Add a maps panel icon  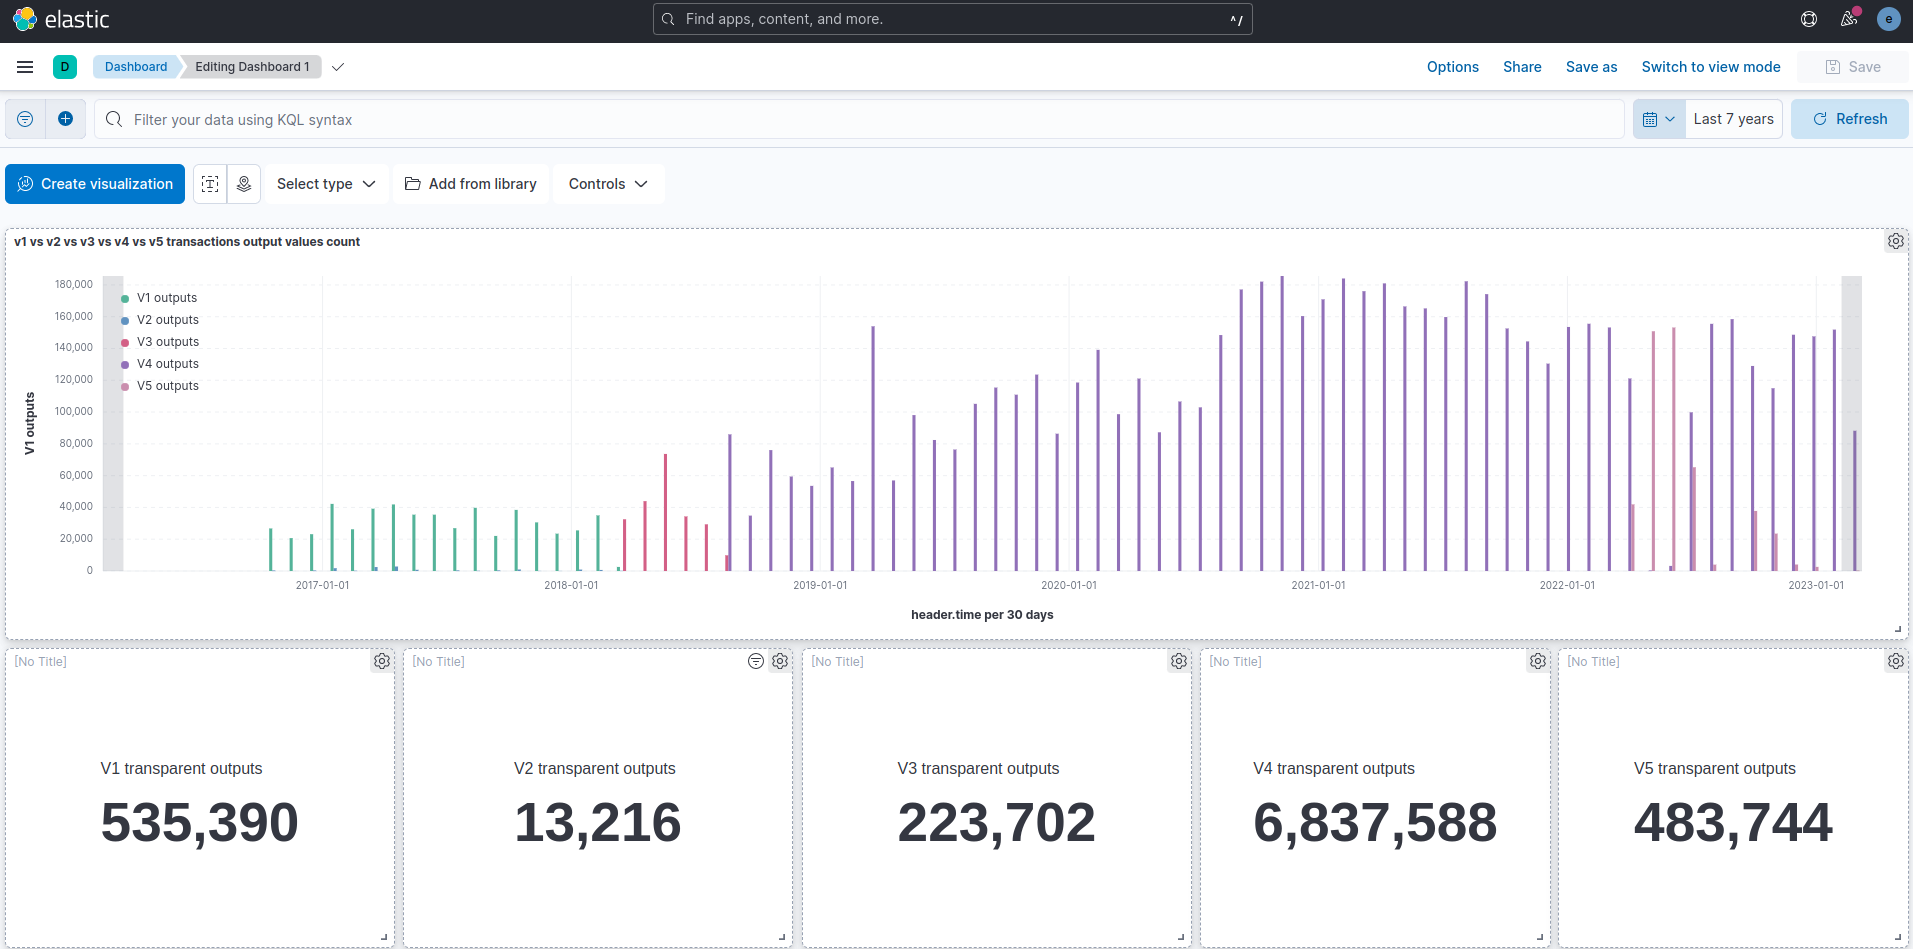click(244, 184)
